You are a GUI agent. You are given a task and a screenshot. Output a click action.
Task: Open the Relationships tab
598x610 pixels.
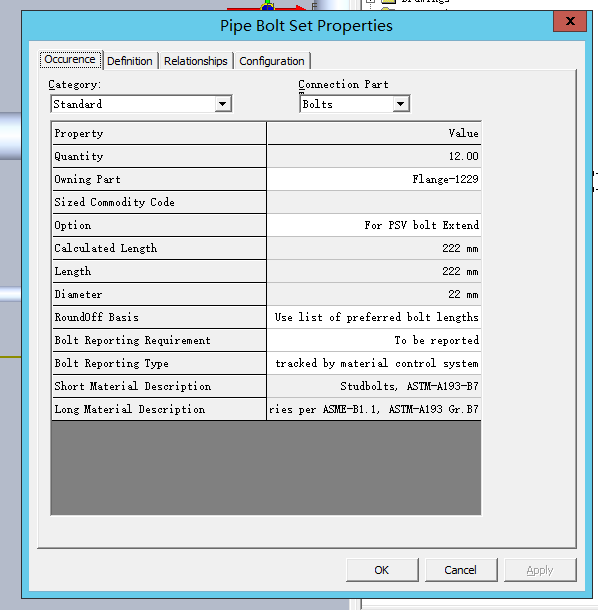[195, 61]
